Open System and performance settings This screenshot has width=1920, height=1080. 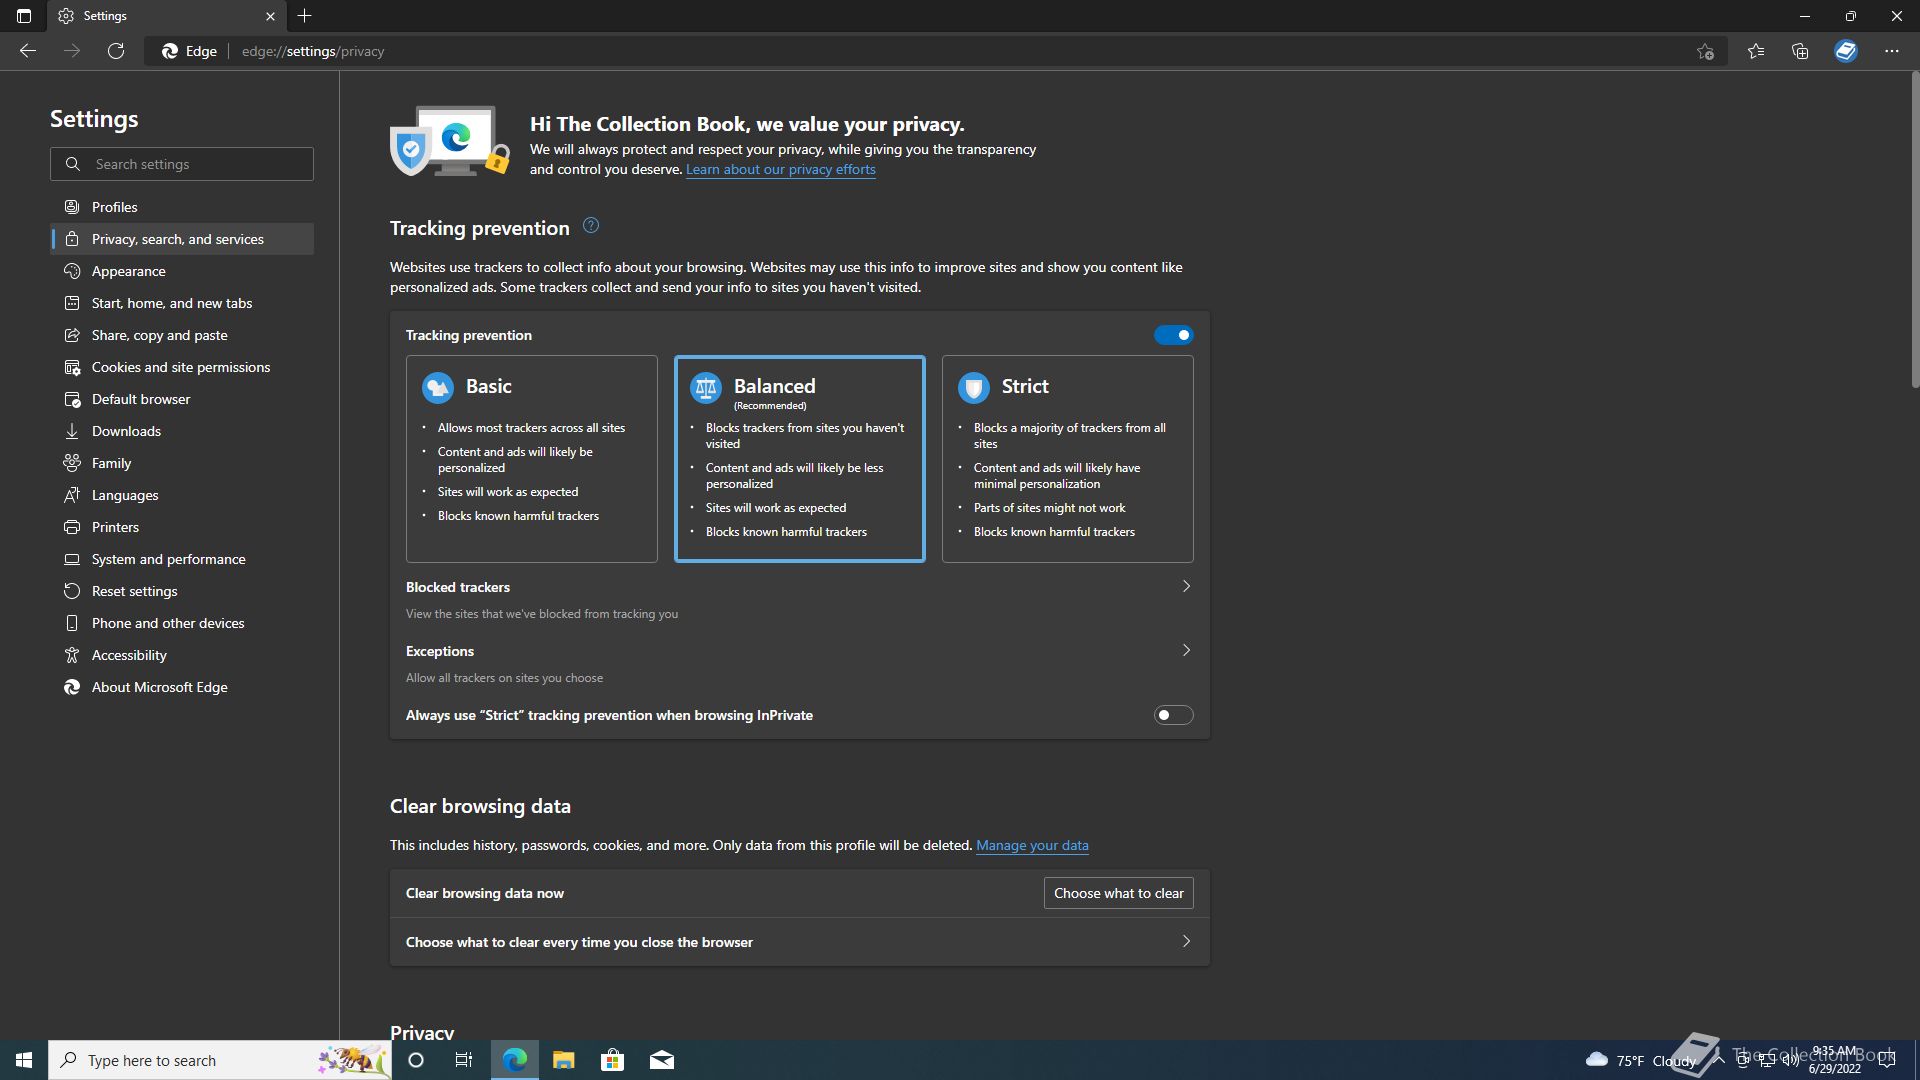point(182,559)
